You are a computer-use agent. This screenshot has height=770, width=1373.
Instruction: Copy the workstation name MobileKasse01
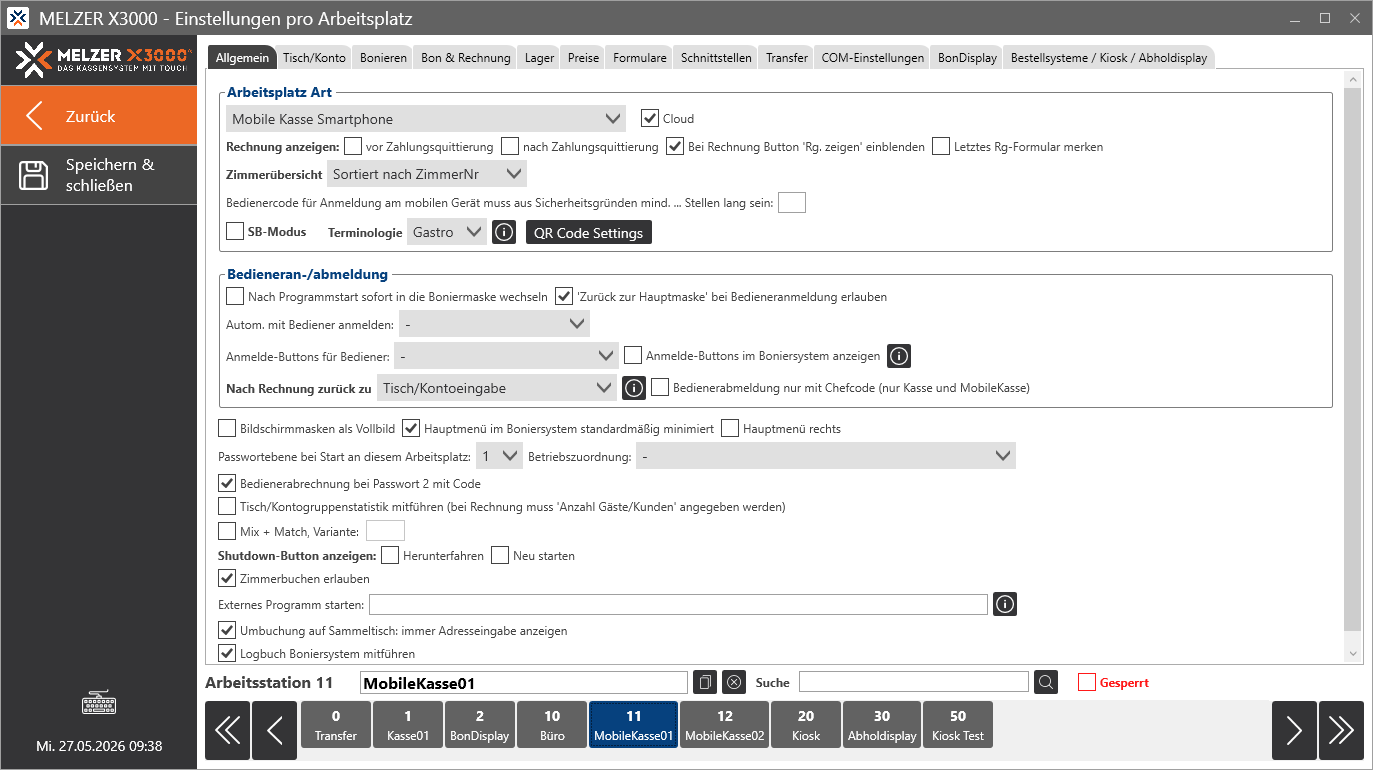pyautogui.click(x=705, y=682)
